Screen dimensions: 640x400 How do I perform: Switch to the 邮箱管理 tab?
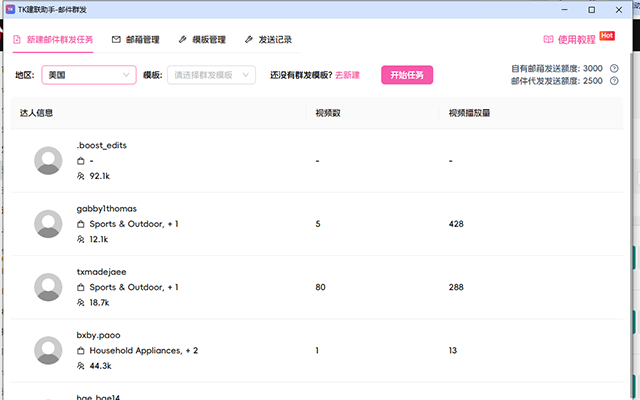coord(136,40)
